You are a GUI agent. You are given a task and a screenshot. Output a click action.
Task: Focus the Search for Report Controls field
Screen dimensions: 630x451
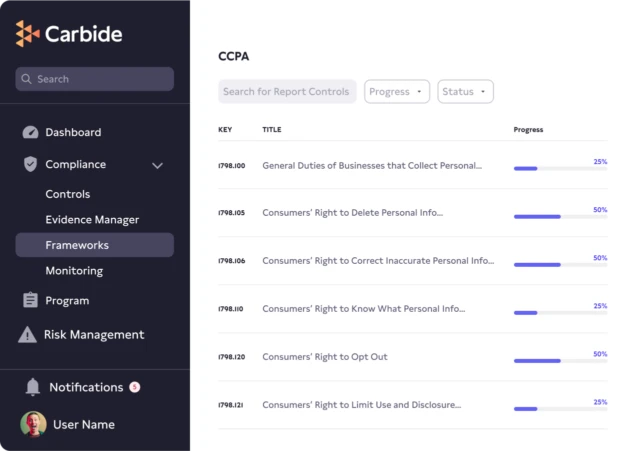(x=287, y=92)
